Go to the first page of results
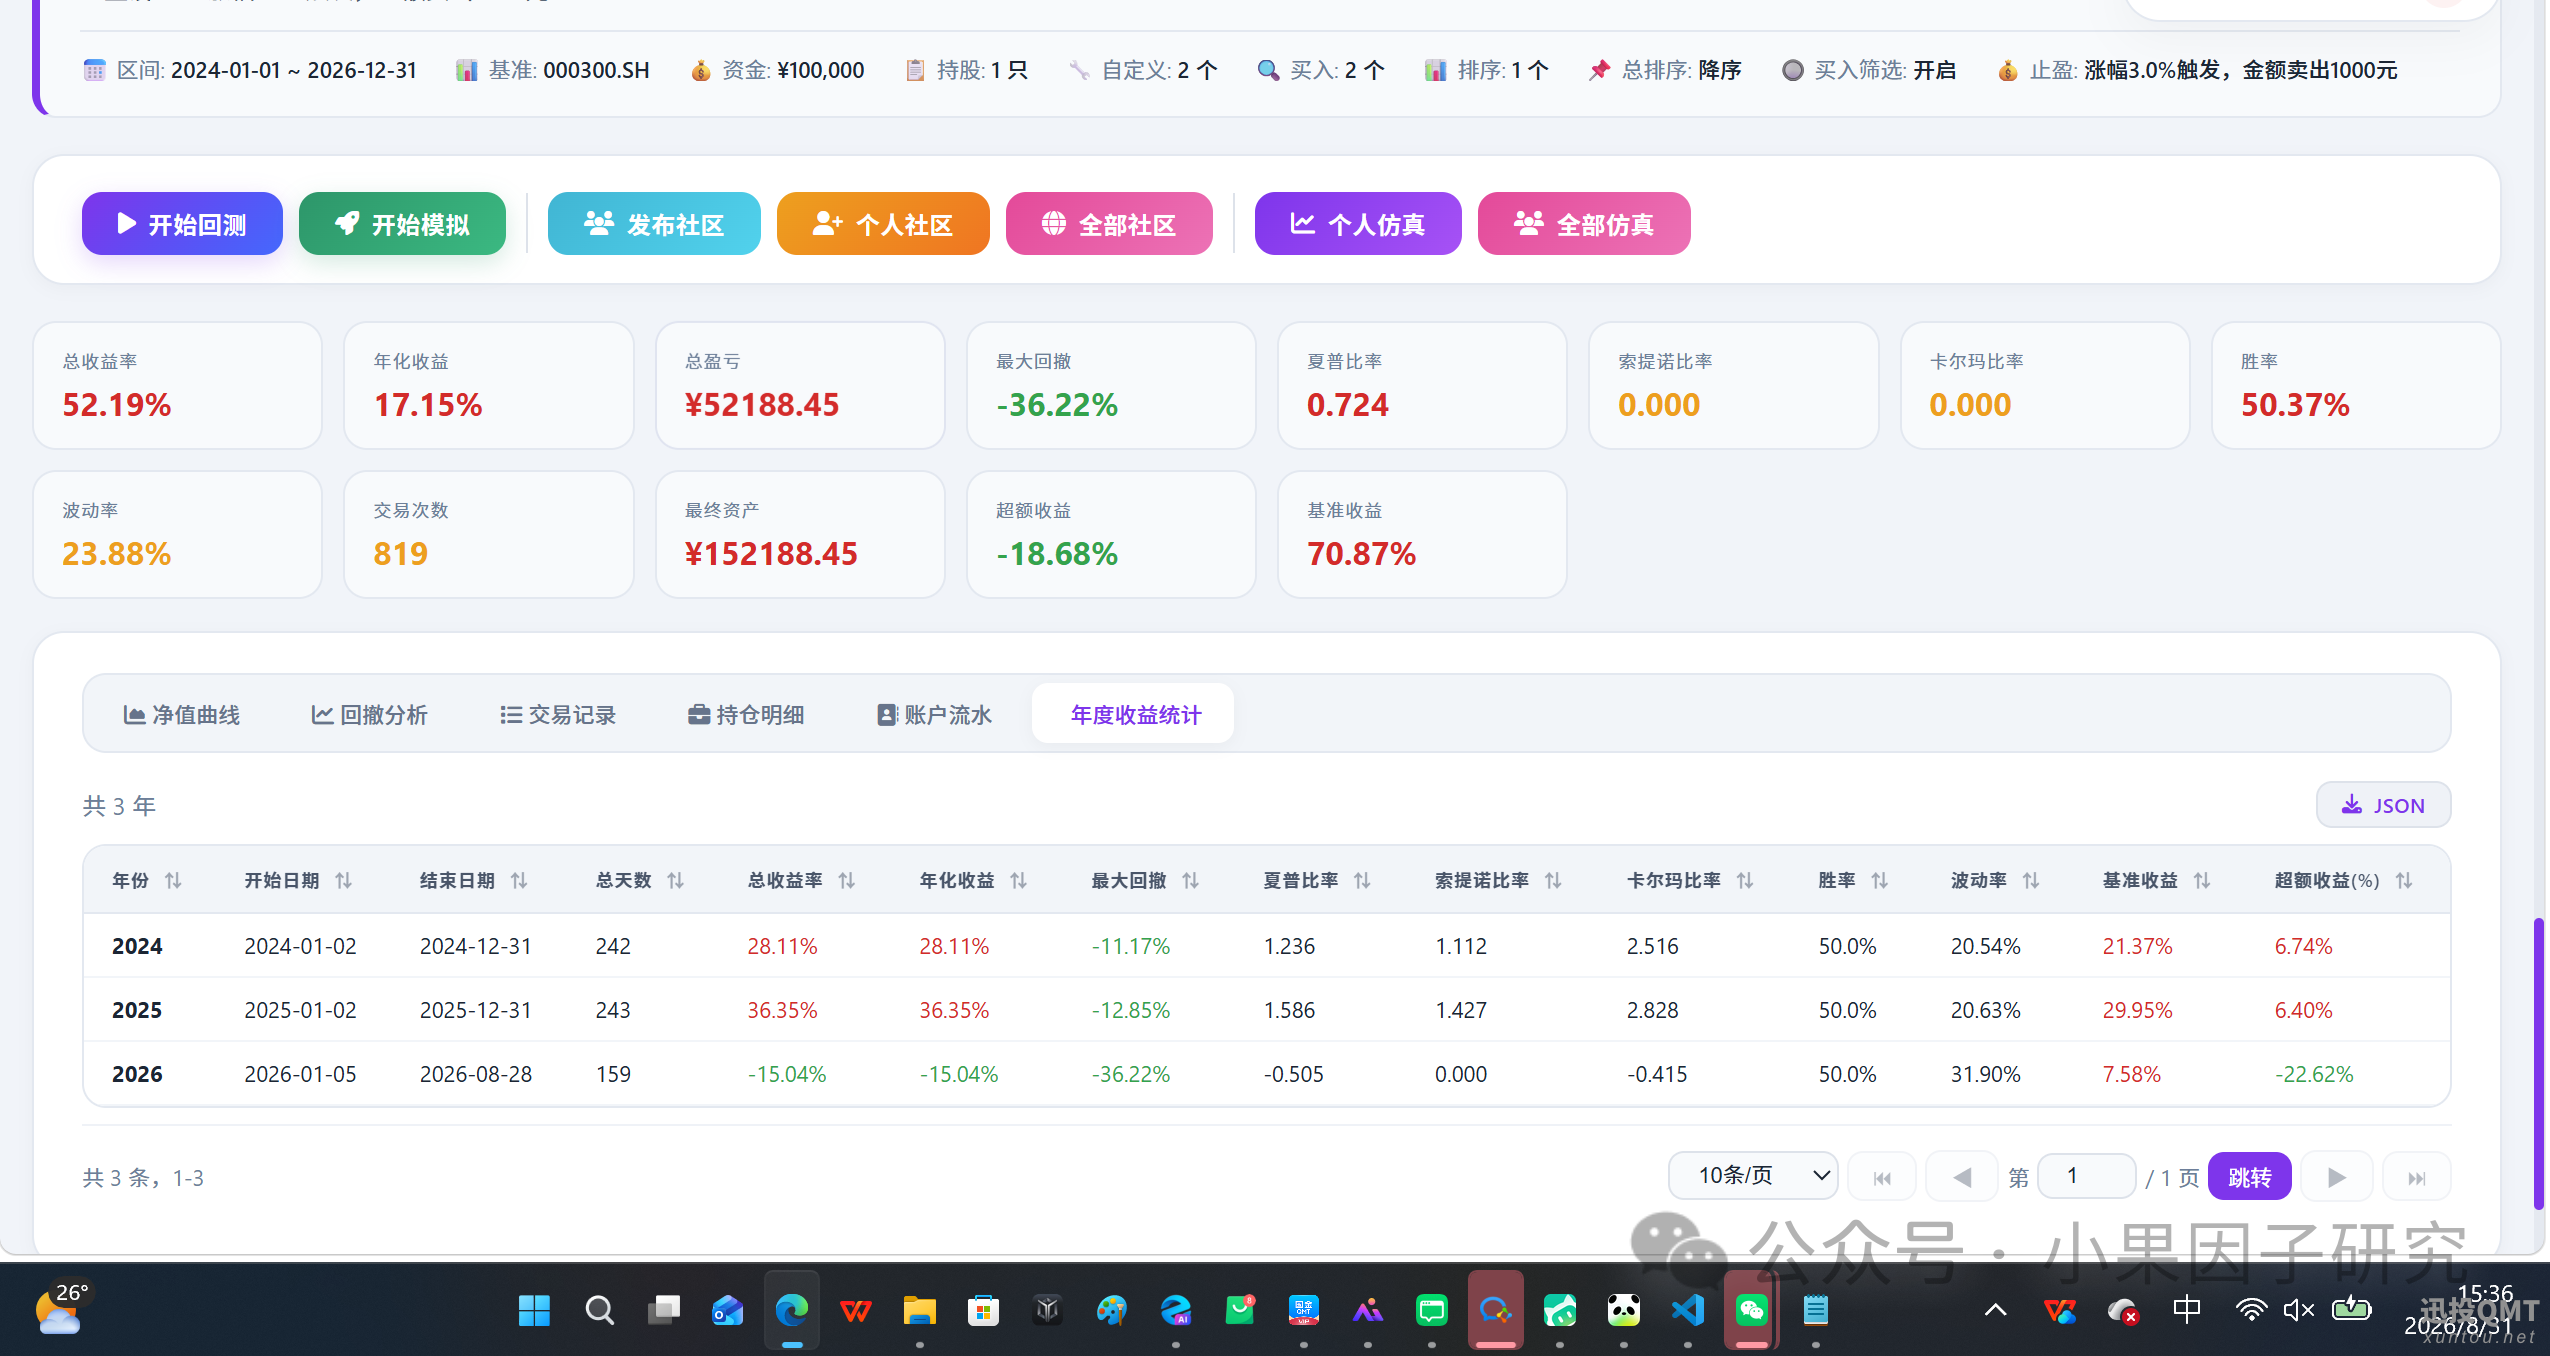This screenshot has width=2550, height=1356. (1882, 1177)
